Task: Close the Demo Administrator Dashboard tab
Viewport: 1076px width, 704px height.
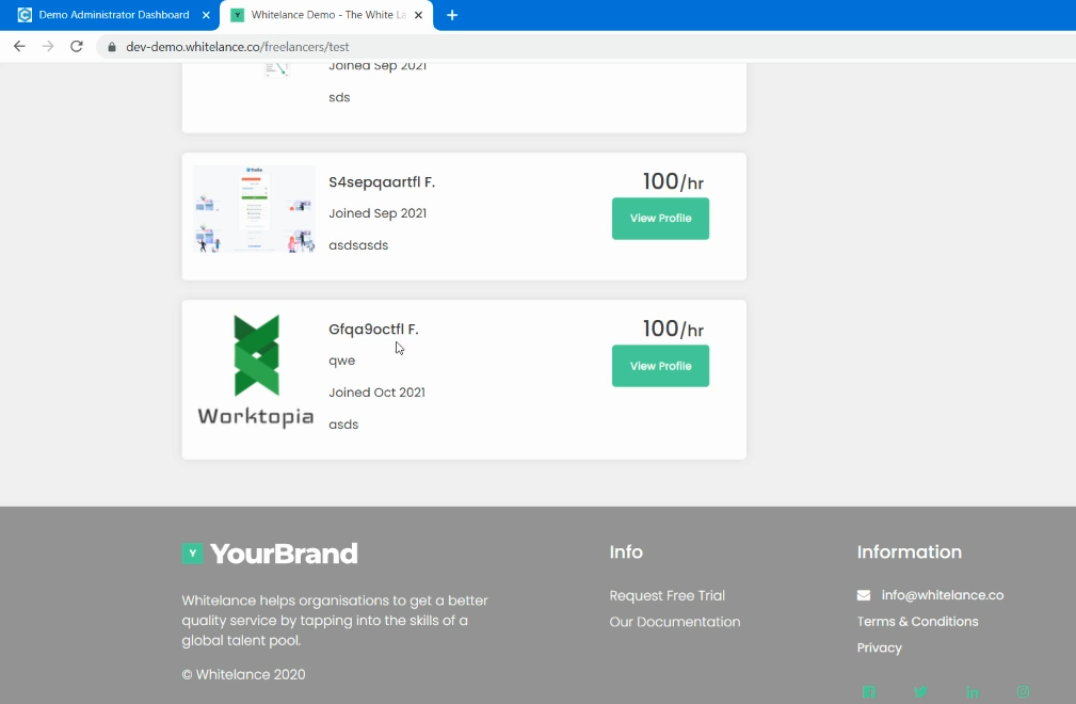Action: (x=206, y=15)
